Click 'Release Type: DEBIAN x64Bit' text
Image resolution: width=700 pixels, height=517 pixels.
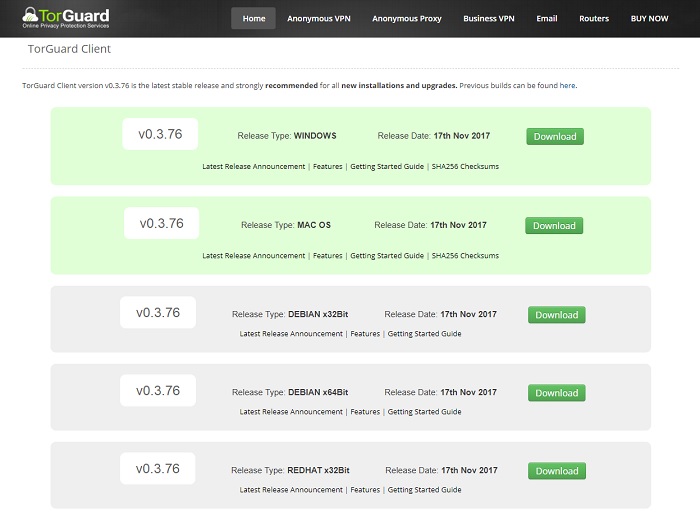tap(290, 392)
